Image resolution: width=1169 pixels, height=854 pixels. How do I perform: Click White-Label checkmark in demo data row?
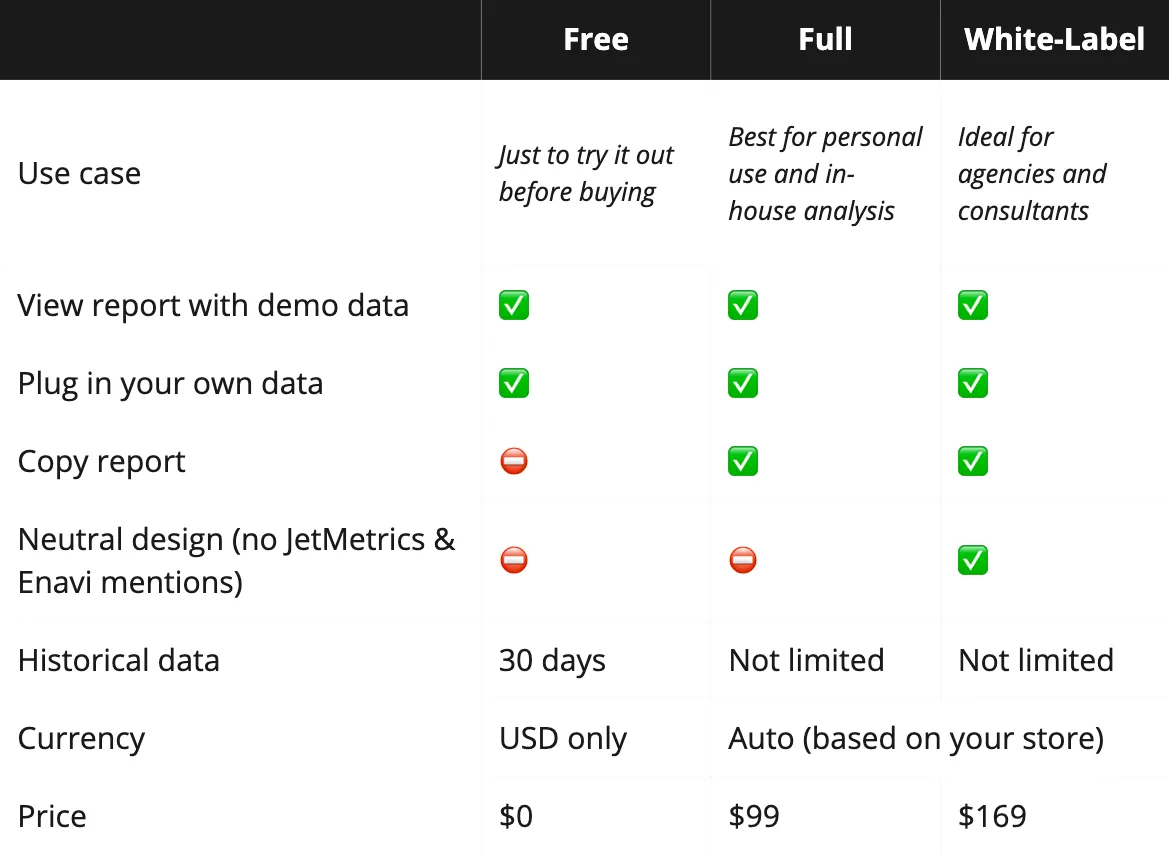tap(973, 305)
